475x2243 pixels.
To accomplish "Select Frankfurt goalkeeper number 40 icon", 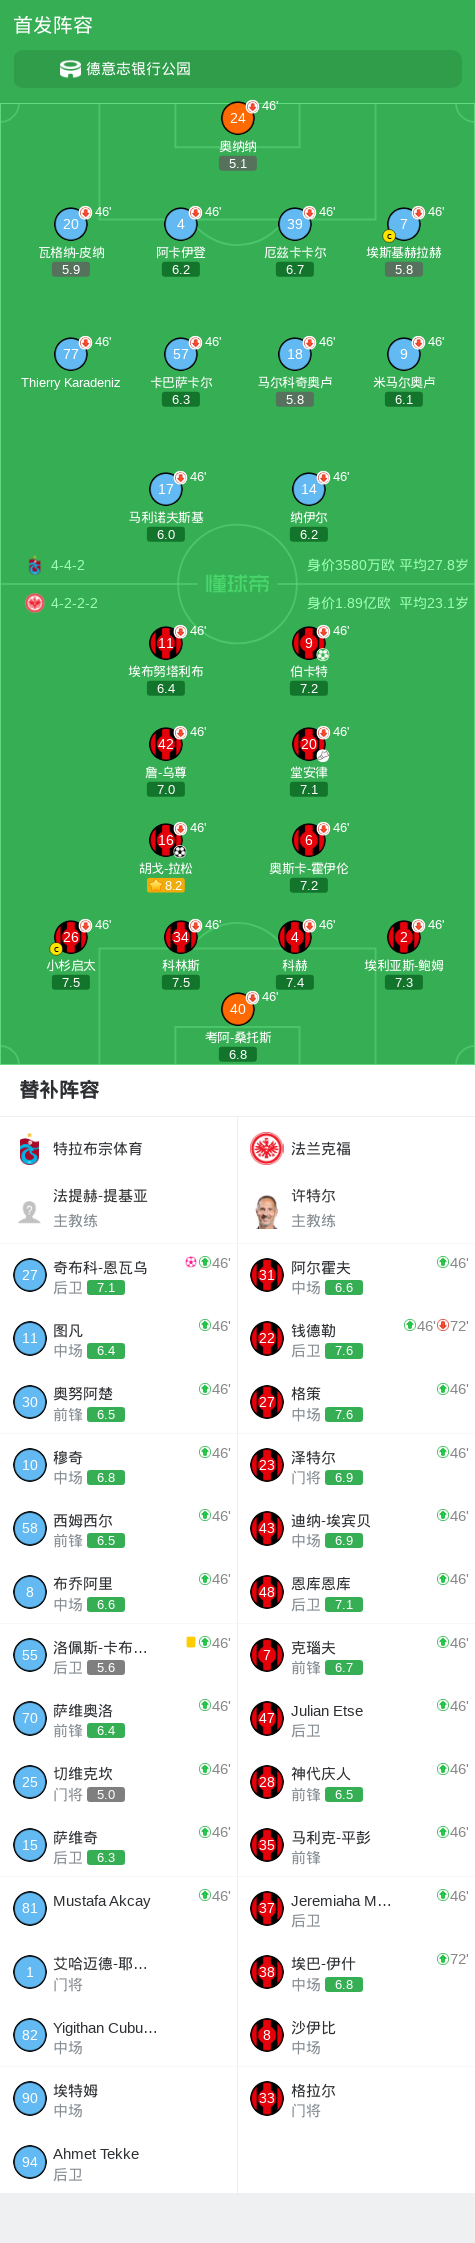I will point(237,1009).
